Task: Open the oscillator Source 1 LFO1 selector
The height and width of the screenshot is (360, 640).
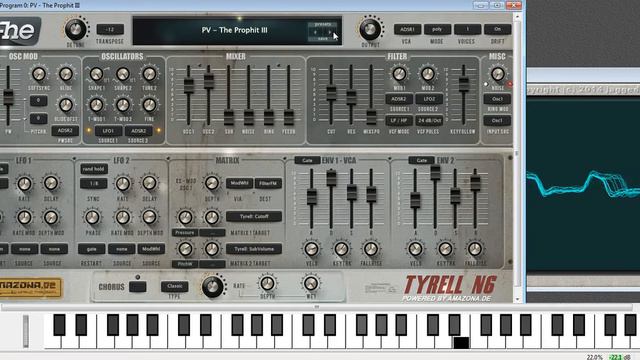Action: [x=109, y=131]
